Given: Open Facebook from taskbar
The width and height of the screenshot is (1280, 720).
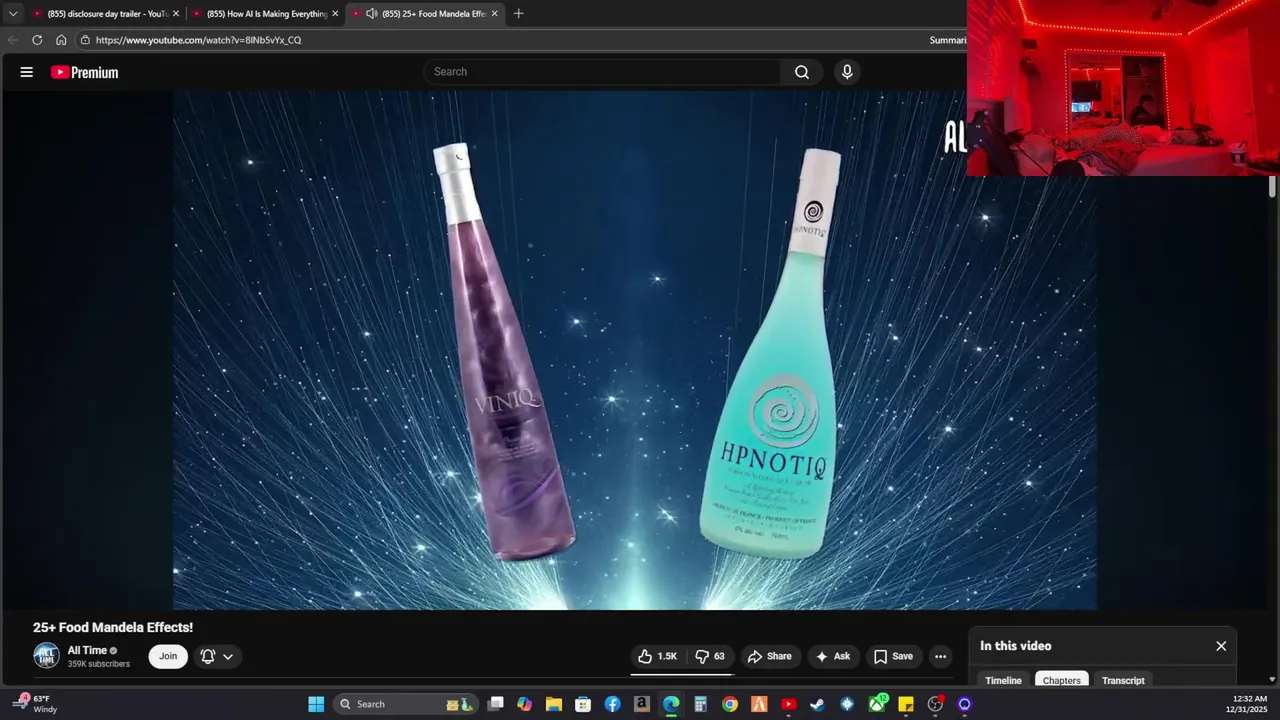Looking at the screenshot, I should [613, 704].
